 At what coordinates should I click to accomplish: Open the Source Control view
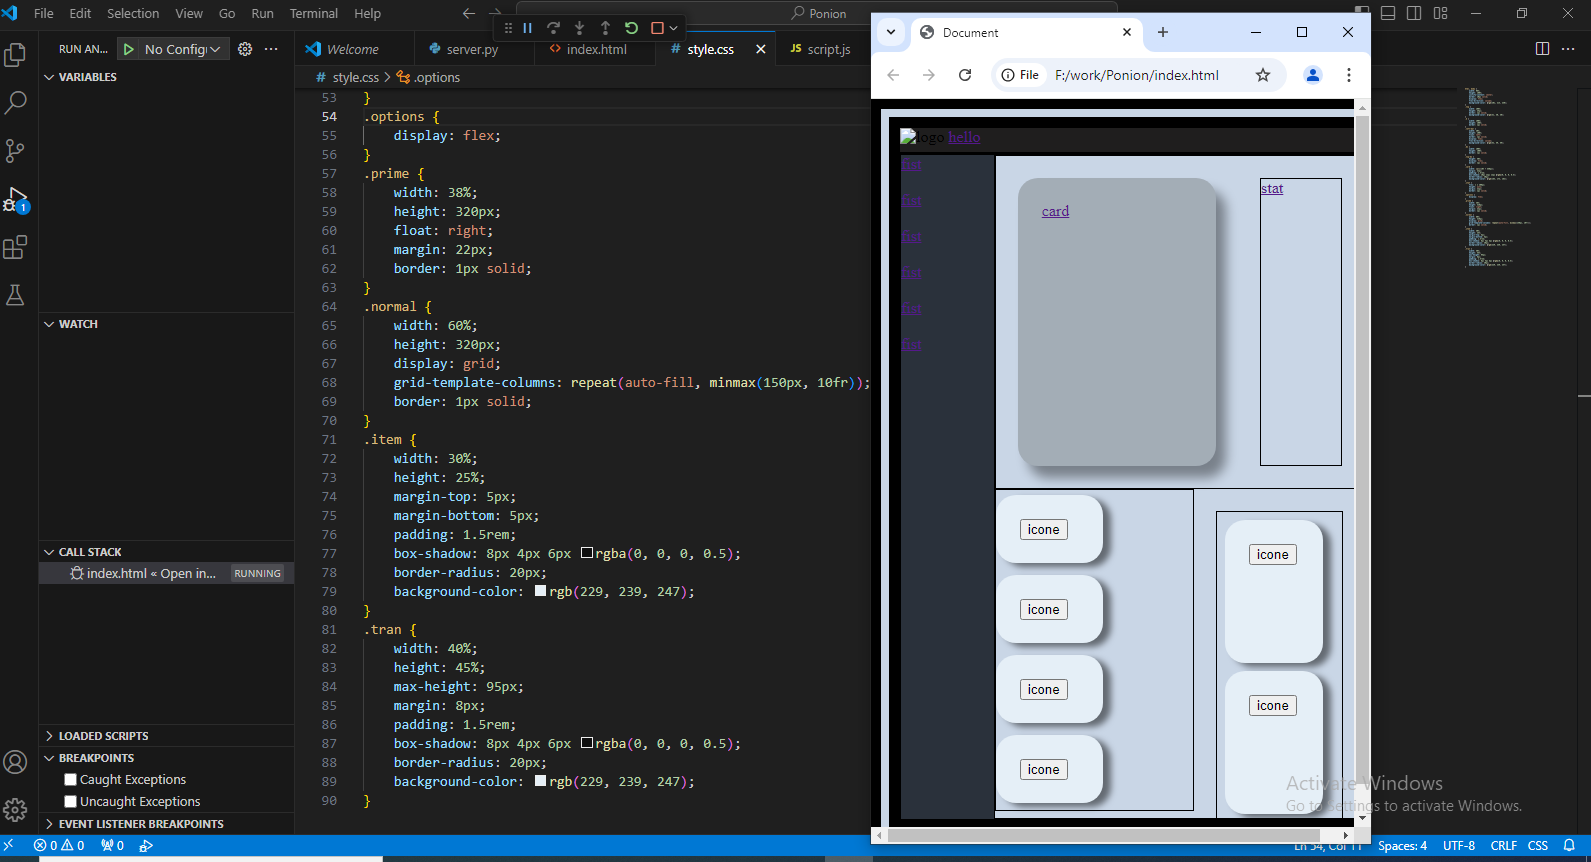click(x=15, y=150)
